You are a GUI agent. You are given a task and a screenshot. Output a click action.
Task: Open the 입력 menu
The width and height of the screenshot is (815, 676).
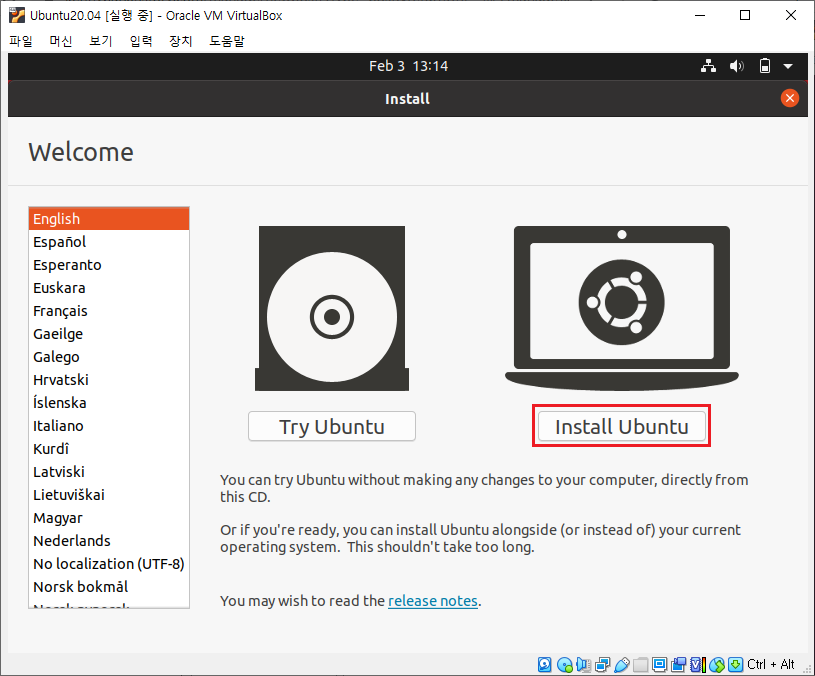141,41
